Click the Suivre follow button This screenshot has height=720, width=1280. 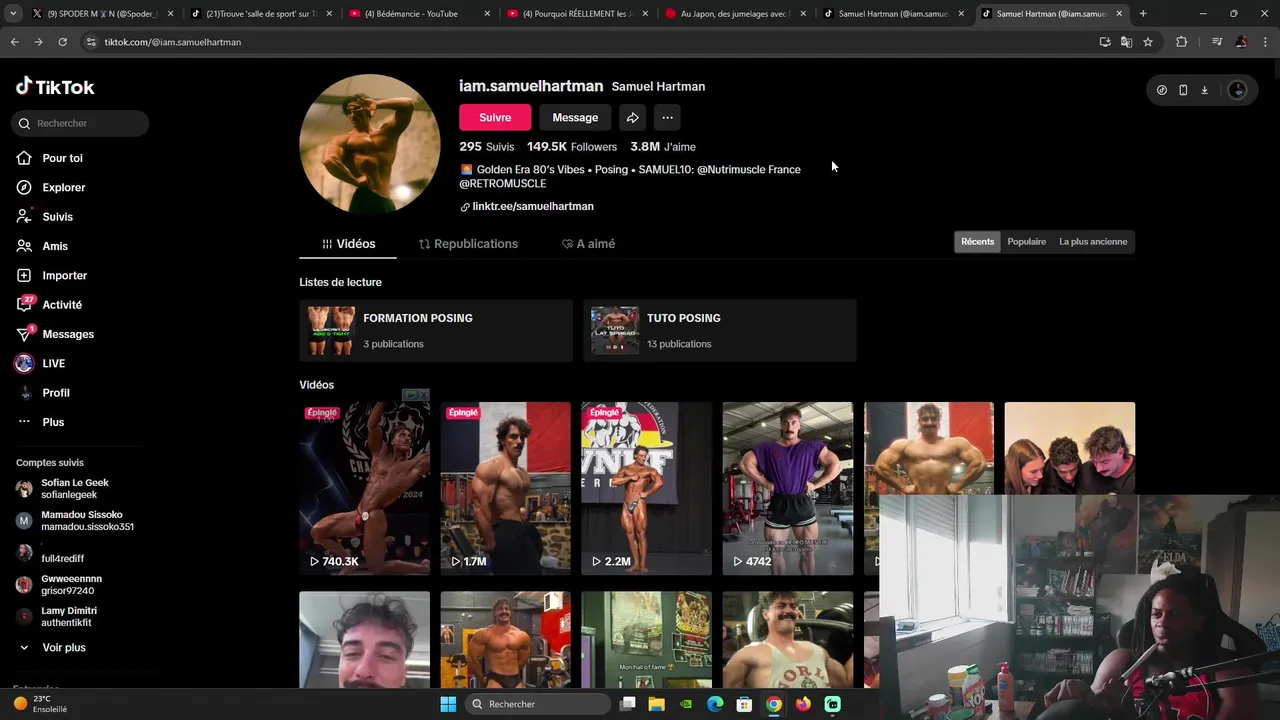coord(495,118)
